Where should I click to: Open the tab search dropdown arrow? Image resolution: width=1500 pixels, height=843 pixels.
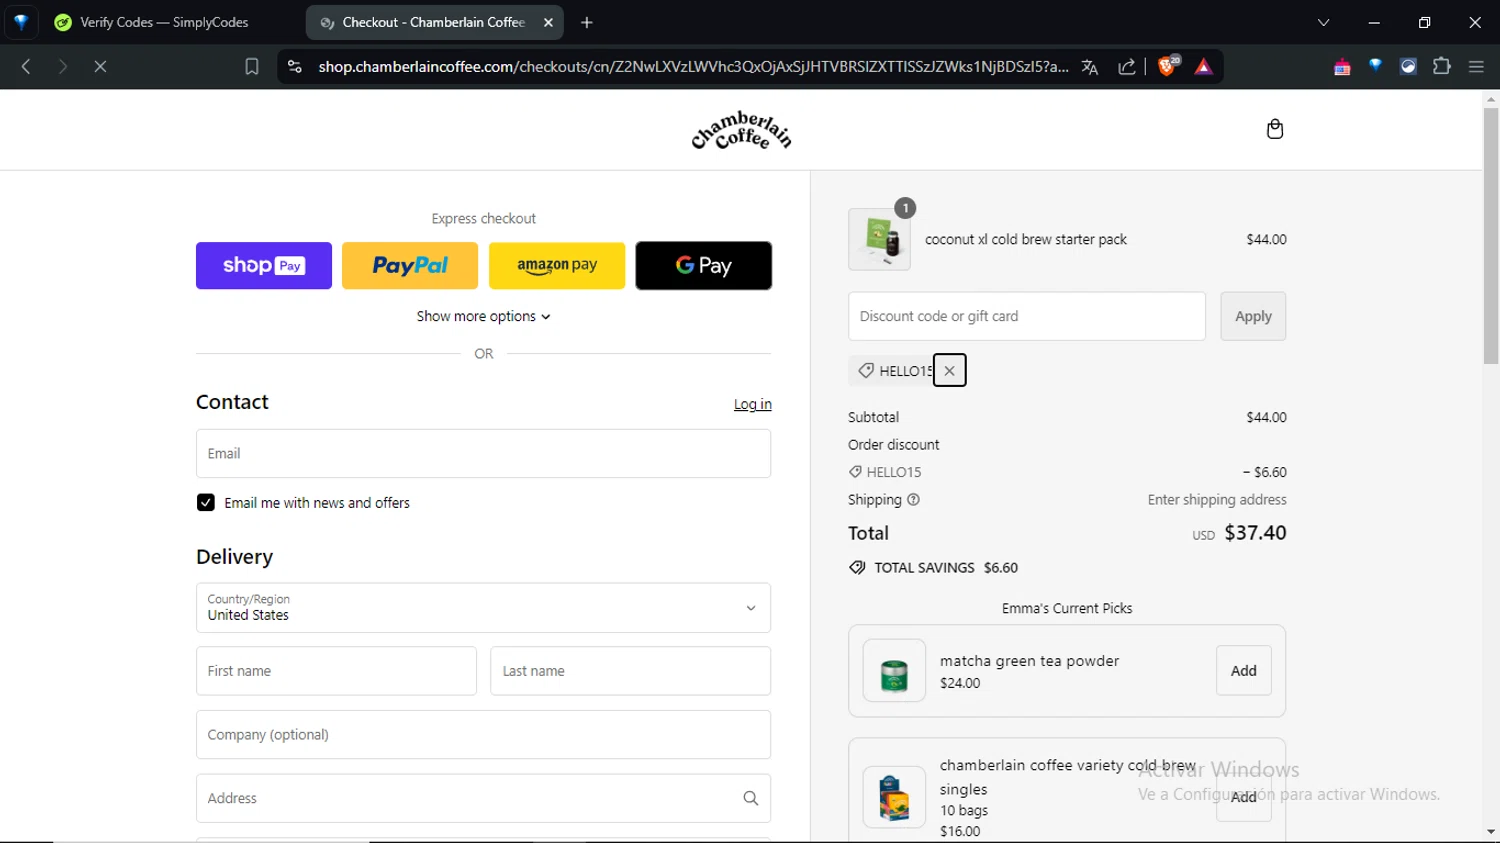pyautogui.click(x=1323, y=22)
